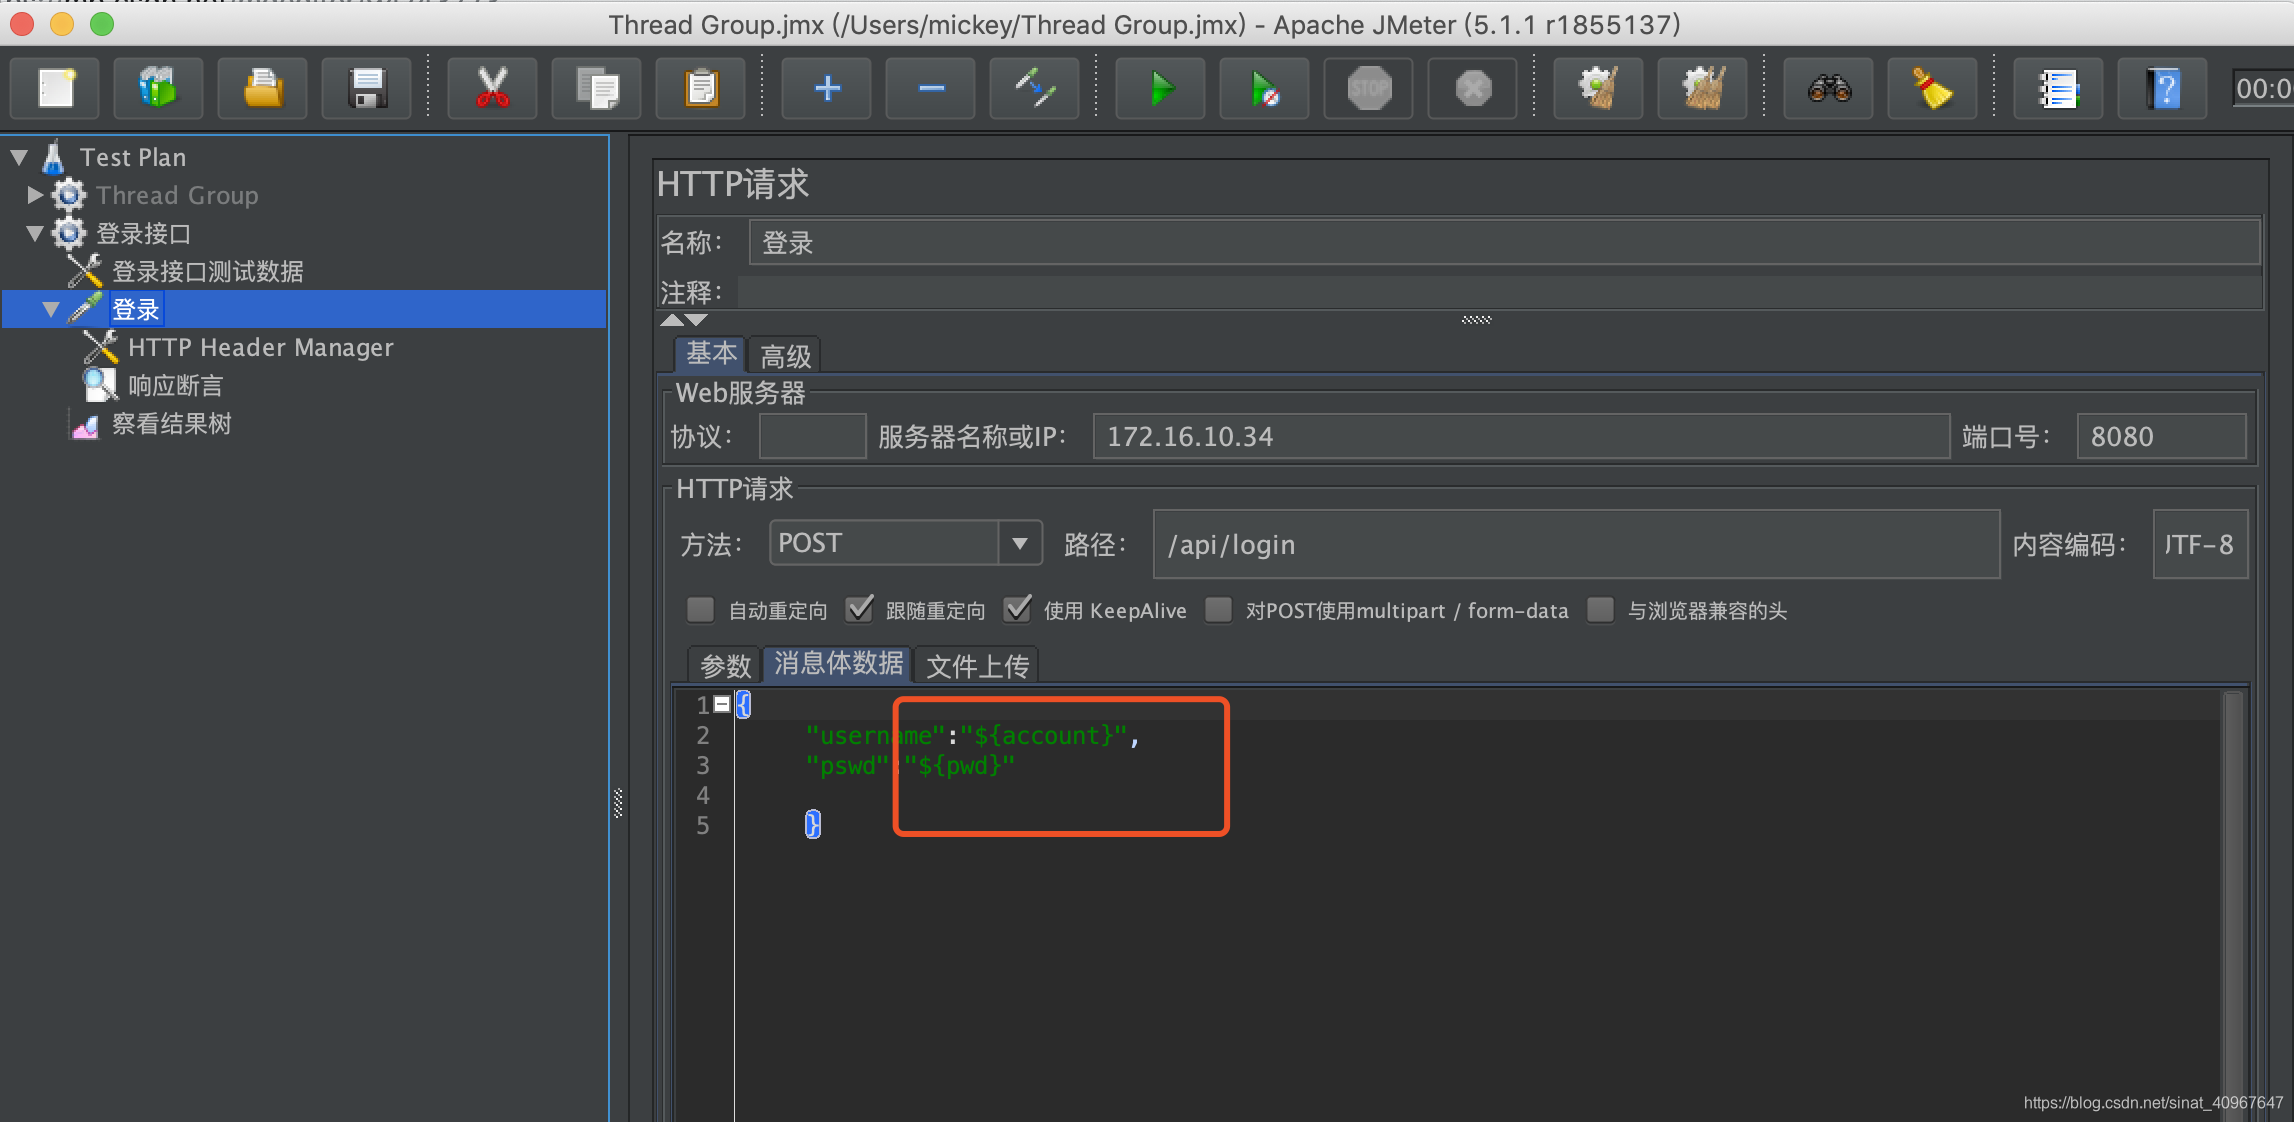Collapse panel with the up arrow below 注释 field

click(671, 320)
